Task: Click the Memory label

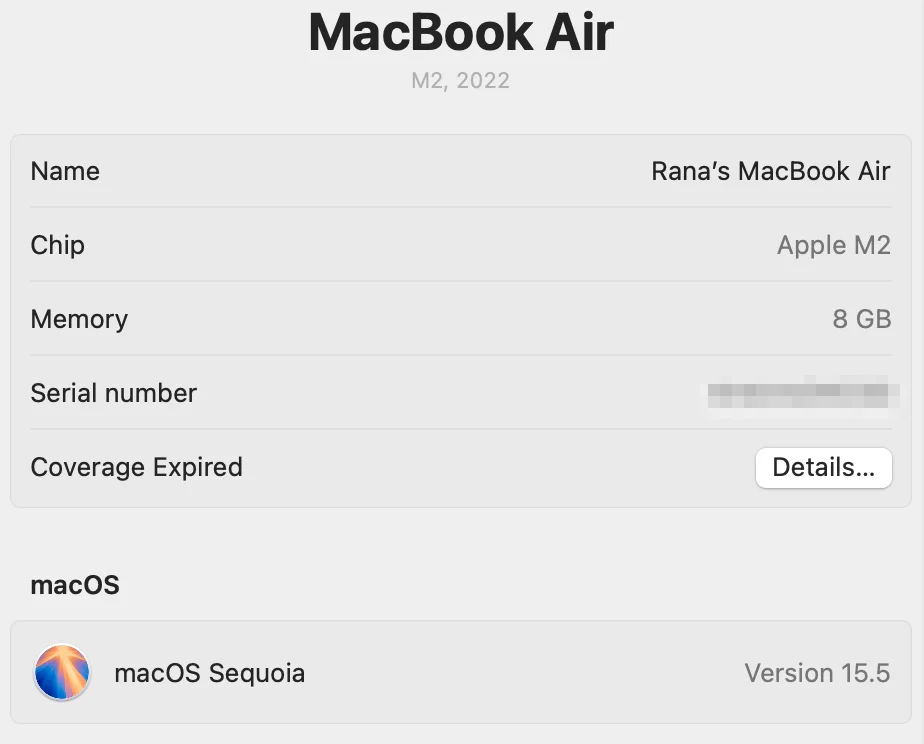Action: click(x=79, y=319)
